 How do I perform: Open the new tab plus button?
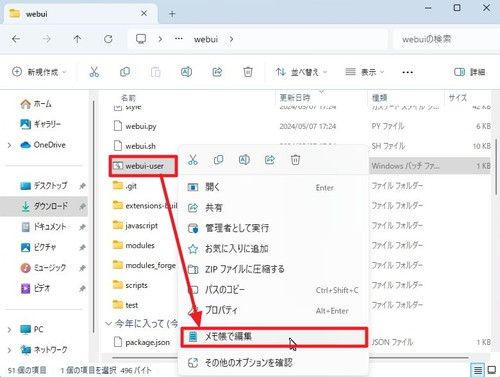click(x=172, y=14)
